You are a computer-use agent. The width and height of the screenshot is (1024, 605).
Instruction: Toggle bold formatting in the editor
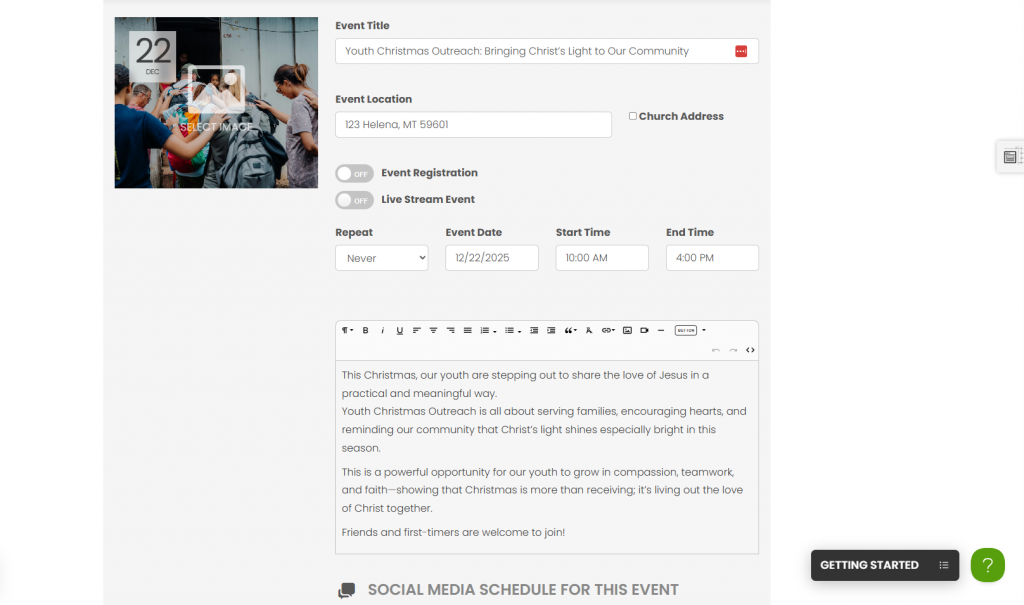[365, 331]
